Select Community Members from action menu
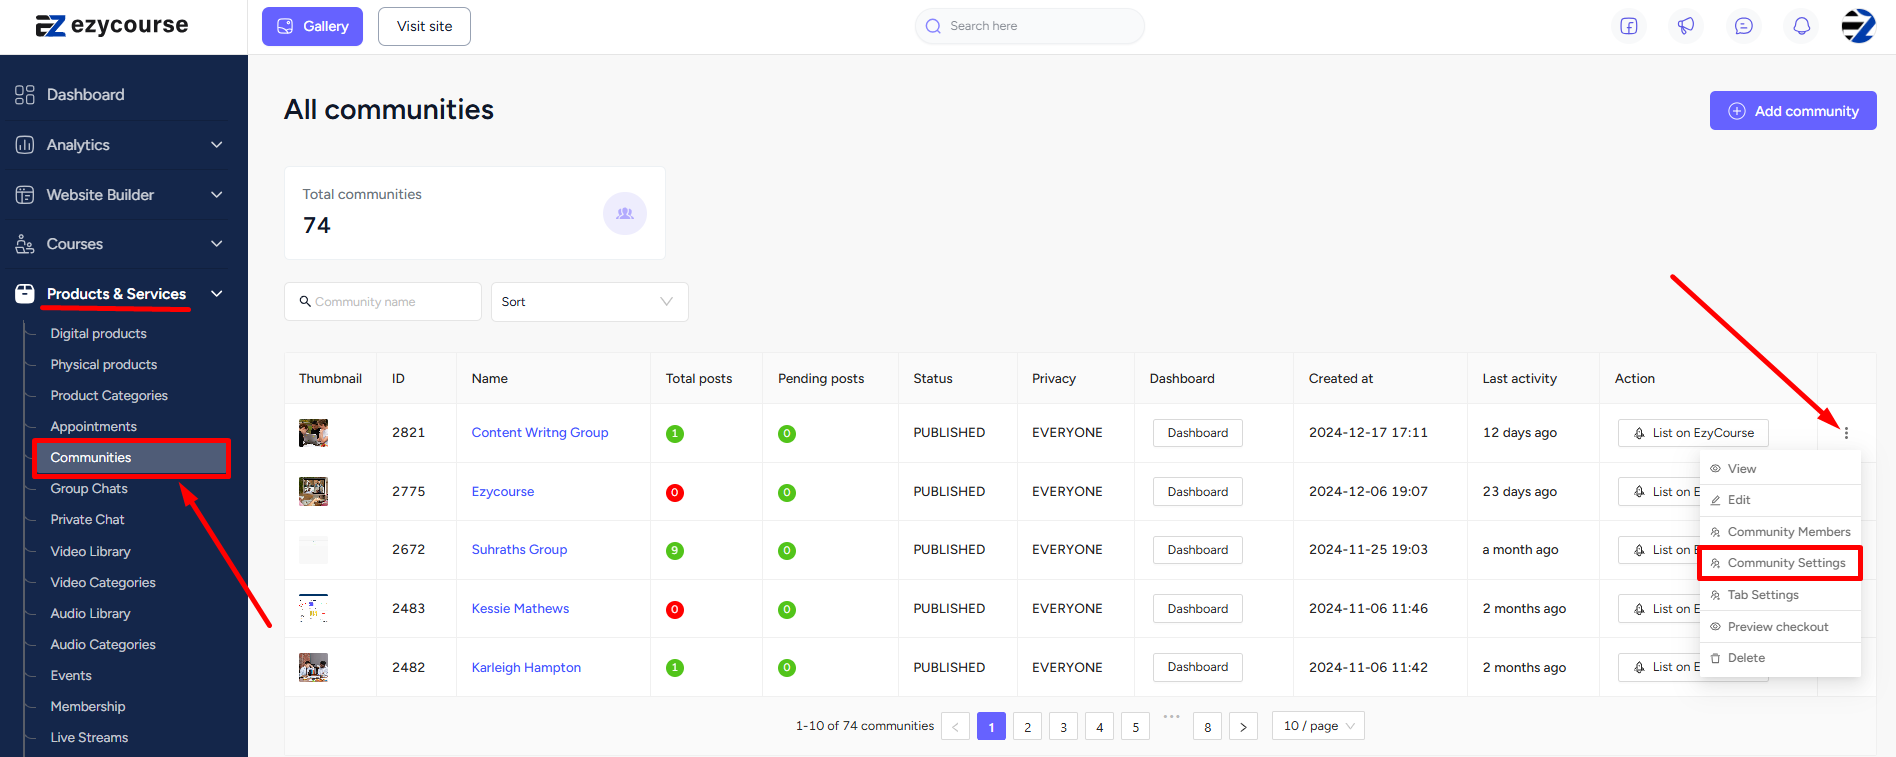1896x757 pixels. coord(1780,532)
